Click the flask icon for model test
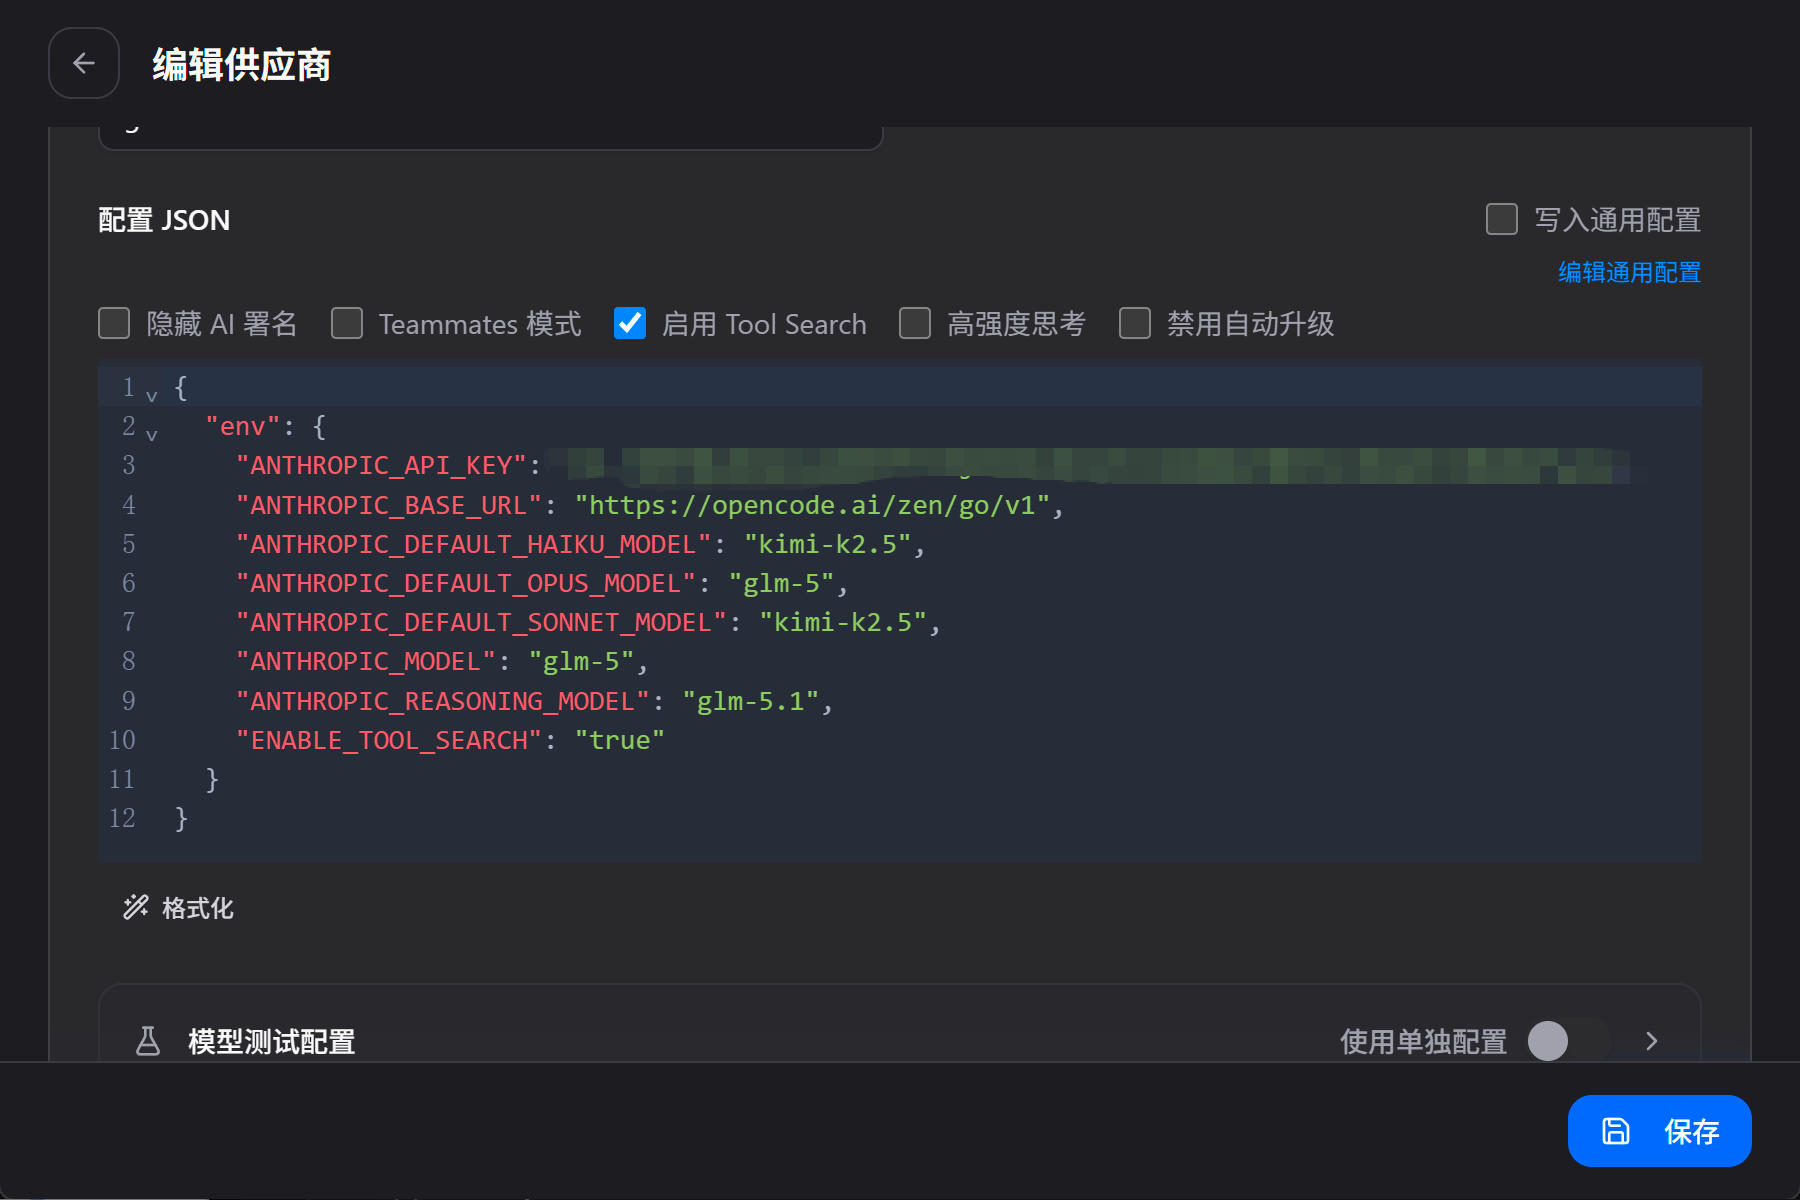Screen dimensions: 1800x1200 tap(148, 1041)
